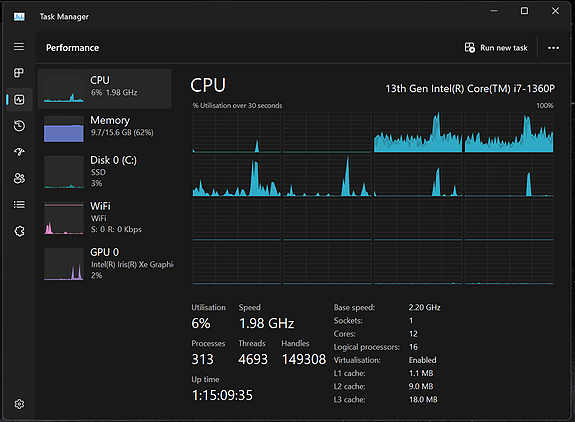Select the Memory performance entry
The image size is (575, 422).
pyautogui.click(x=105, y=129)
